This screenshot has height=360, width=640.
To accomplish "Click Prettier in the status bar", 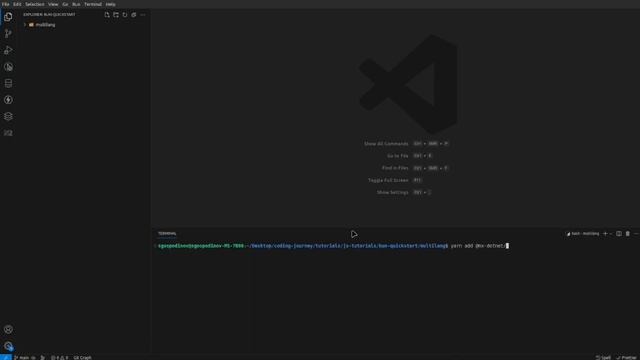I will pyautogui.click(x=627, y=358).
